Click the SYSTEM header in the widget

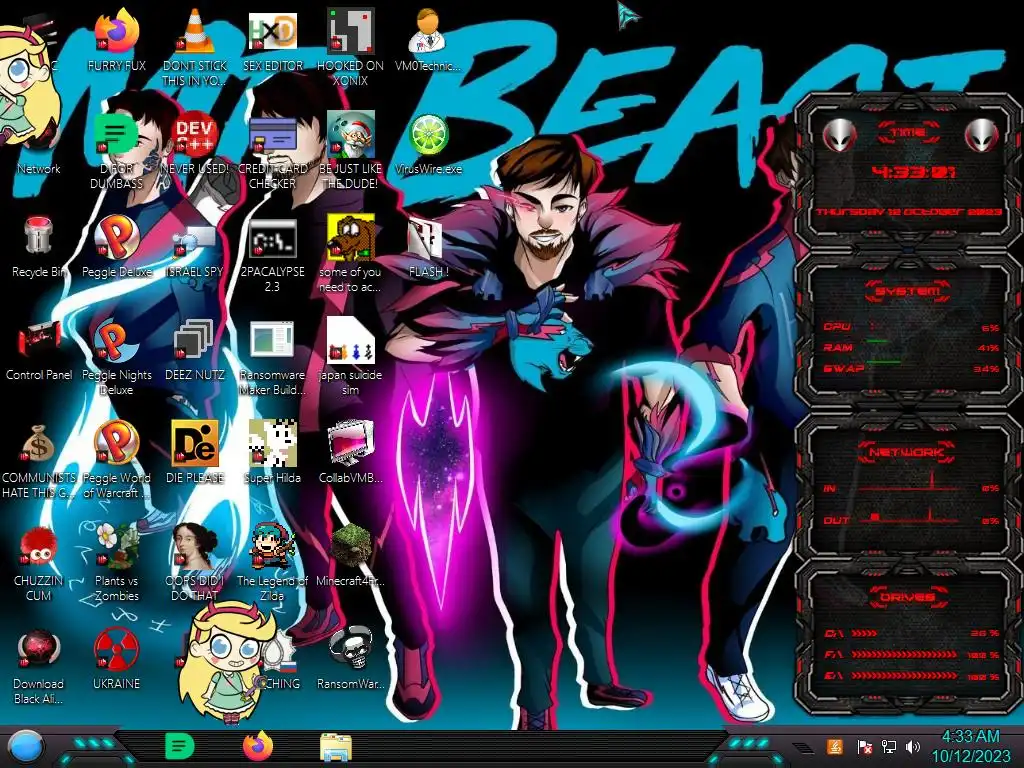click(907, 291)
